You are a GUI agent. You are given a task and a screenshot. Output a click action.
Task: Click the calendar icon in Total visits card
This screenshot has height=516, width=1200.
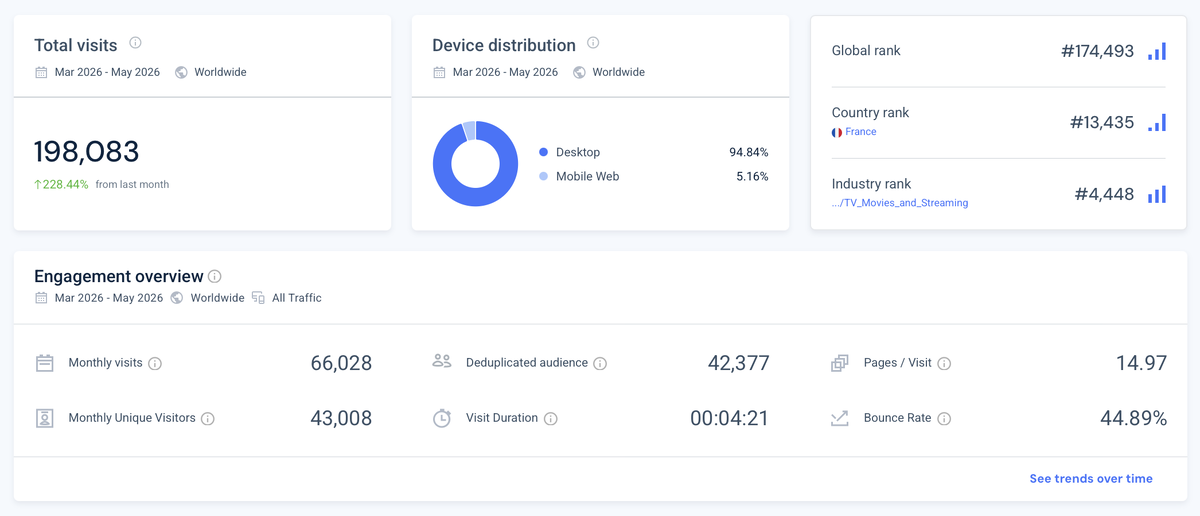(x=41, y=72)
